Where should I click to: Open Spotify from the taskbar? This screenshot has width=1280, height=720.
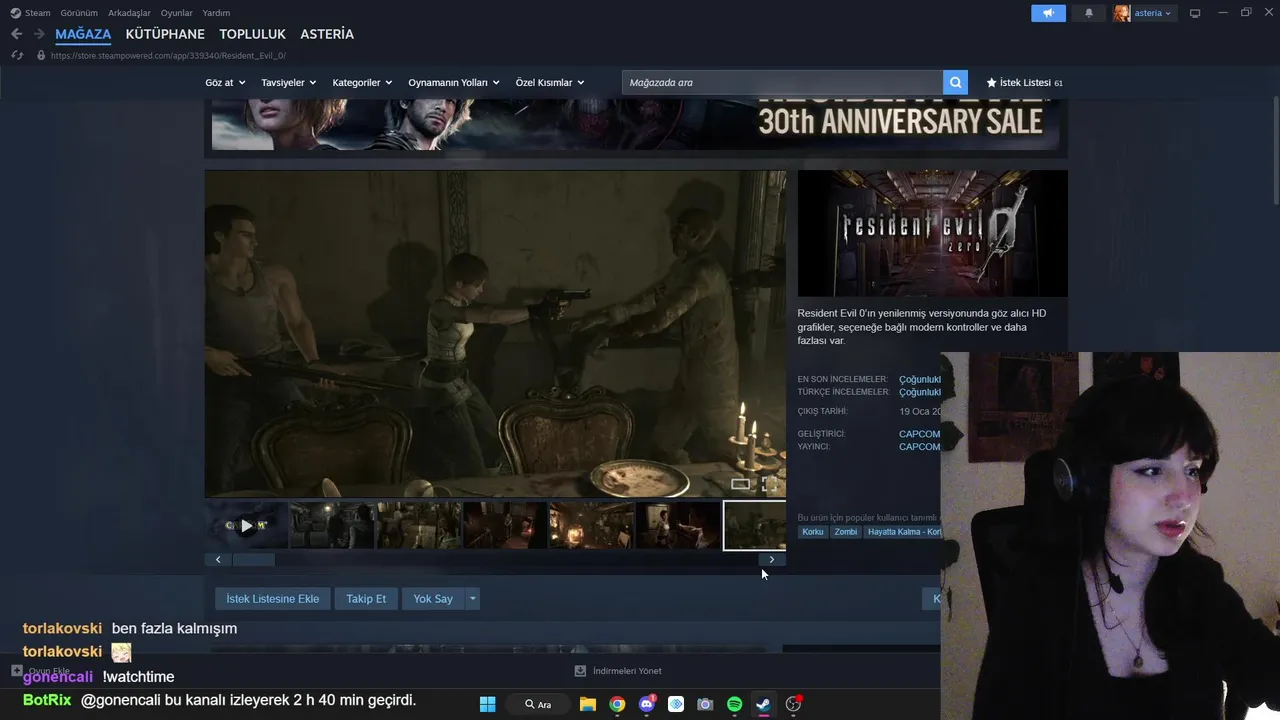point(734,704)
